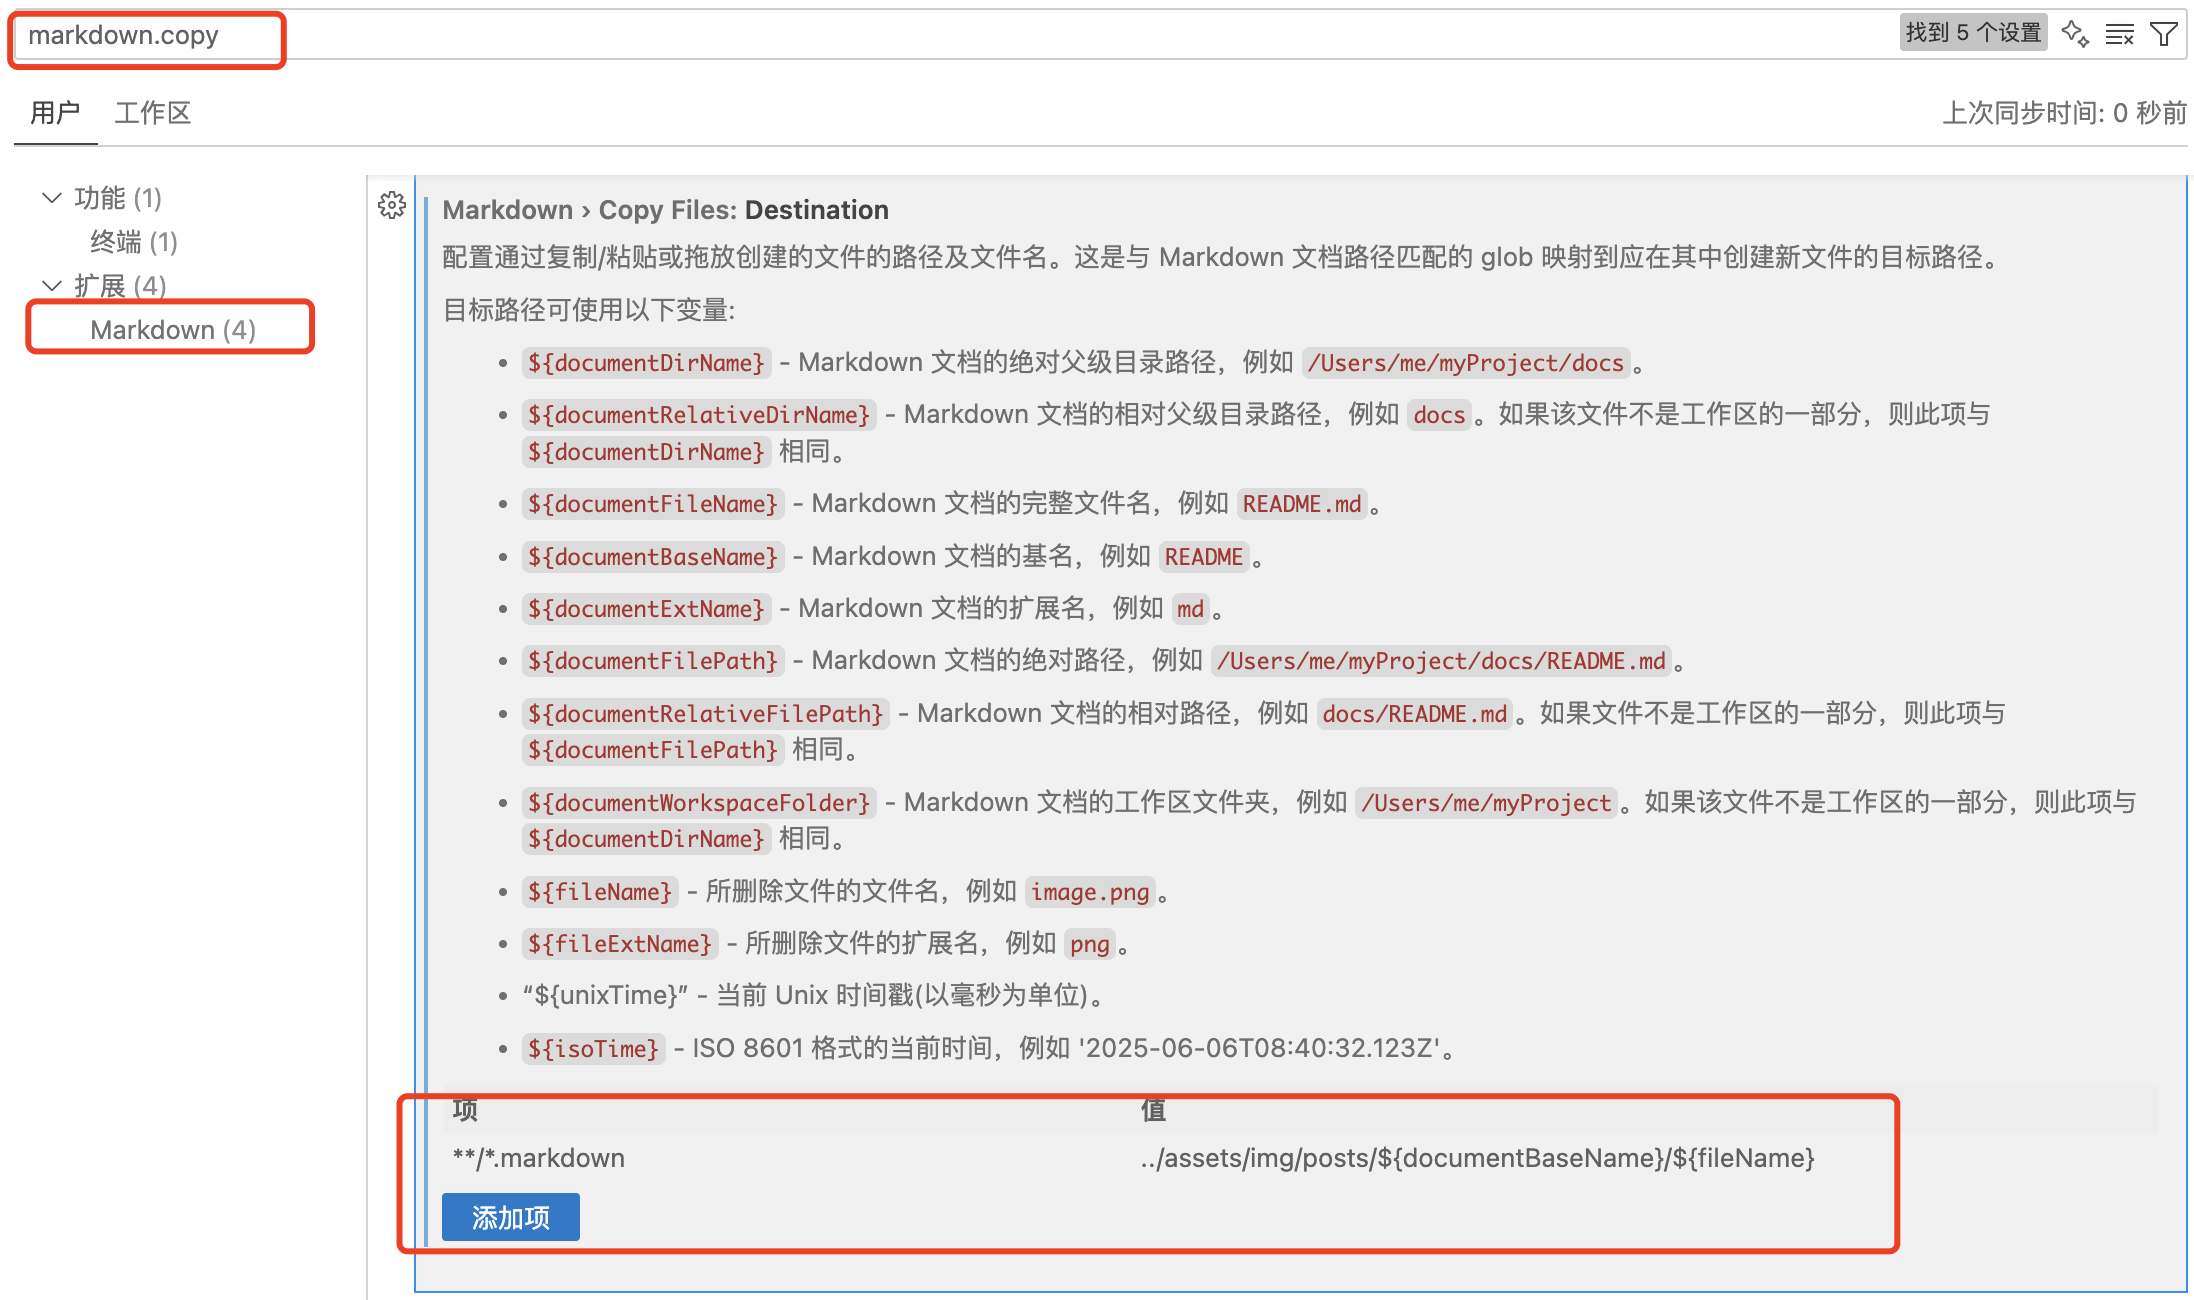Image resolution: width=2194 pixels, height=1300 pixels.
Task: Click the 找到 5 个设置 results badge
Action: click(1972, 31)
